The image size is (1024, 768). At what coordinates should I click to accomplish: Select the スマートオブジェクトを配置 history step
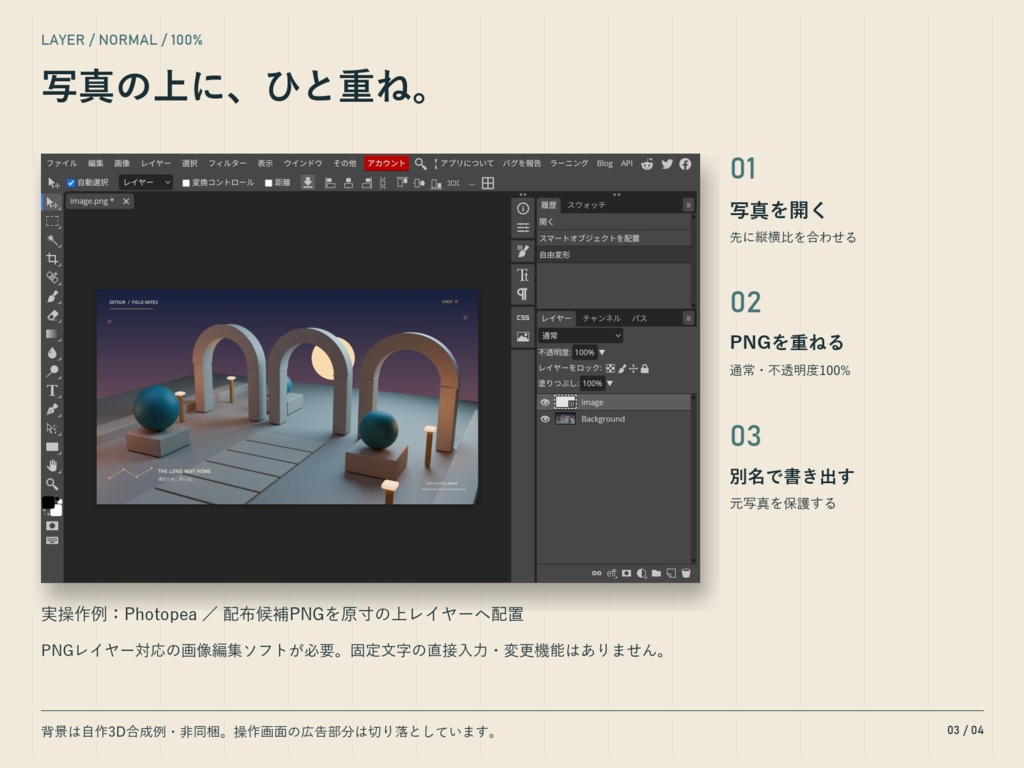tap(614, 238)
